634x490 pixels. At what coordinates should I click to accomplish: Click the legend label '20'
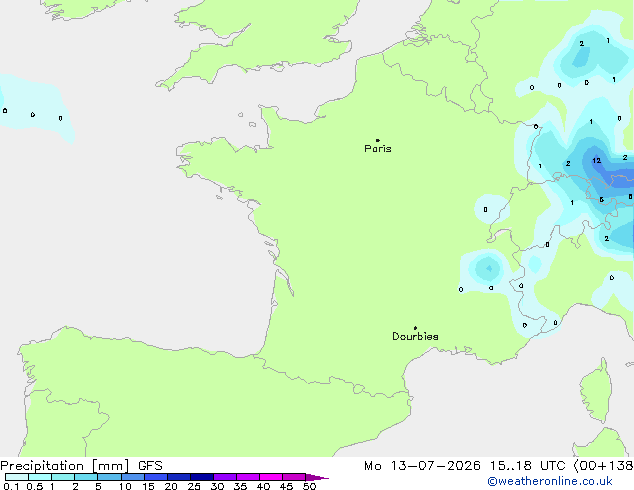click(x=171, y=486)
